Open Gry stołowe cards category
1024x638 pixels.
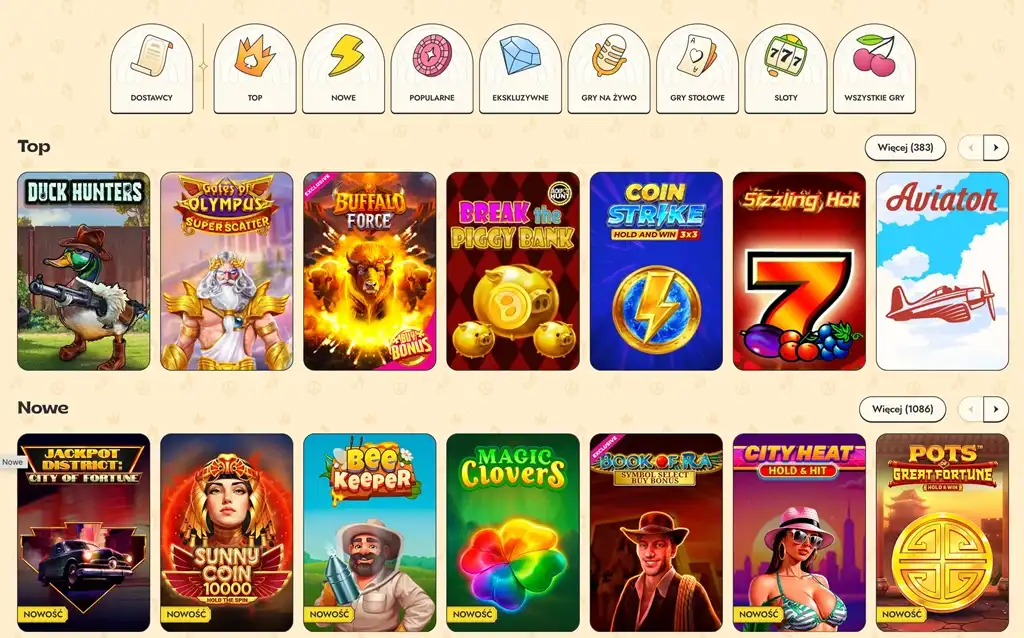pos(697,69)
